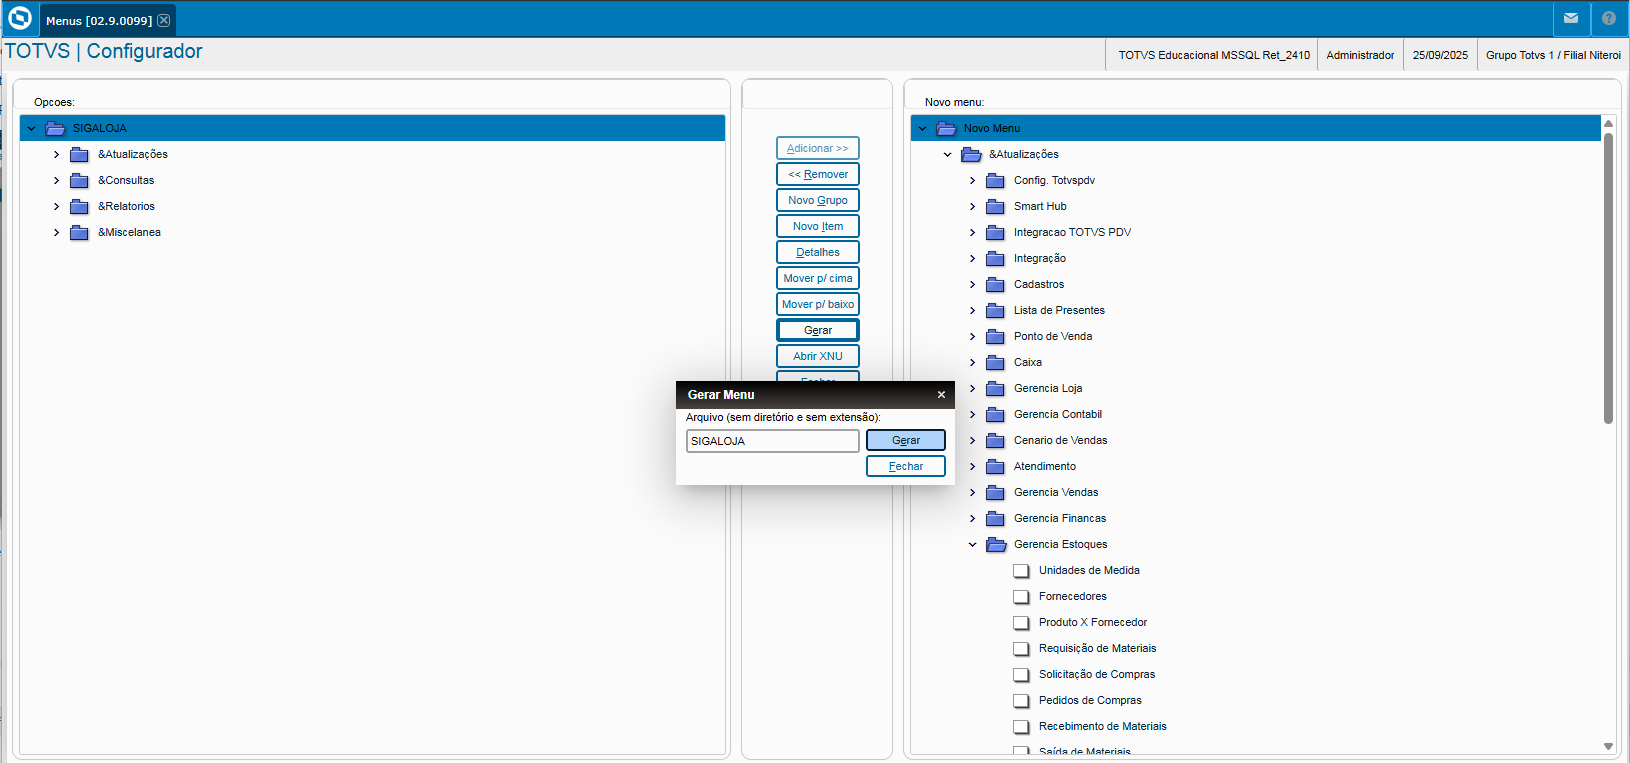Image resolution: width=1630 pixels, height=763 pixels.
Task: Click the TOTVS logo icon
Action: 20,19
